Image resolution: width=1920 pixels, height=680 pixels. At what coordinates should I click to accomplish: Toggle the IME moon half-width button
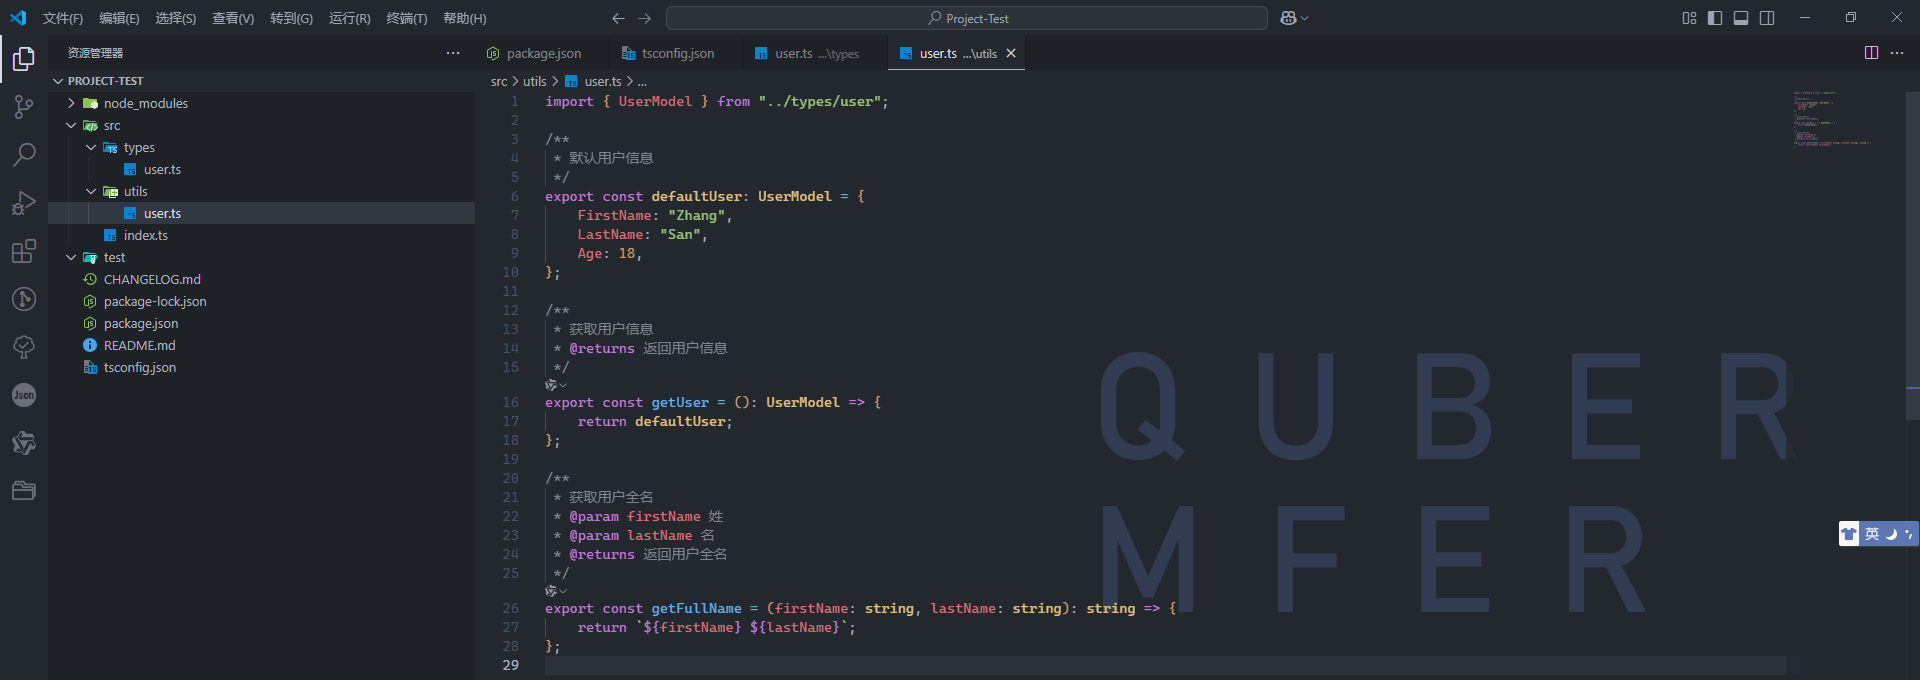pos(1891,534)
